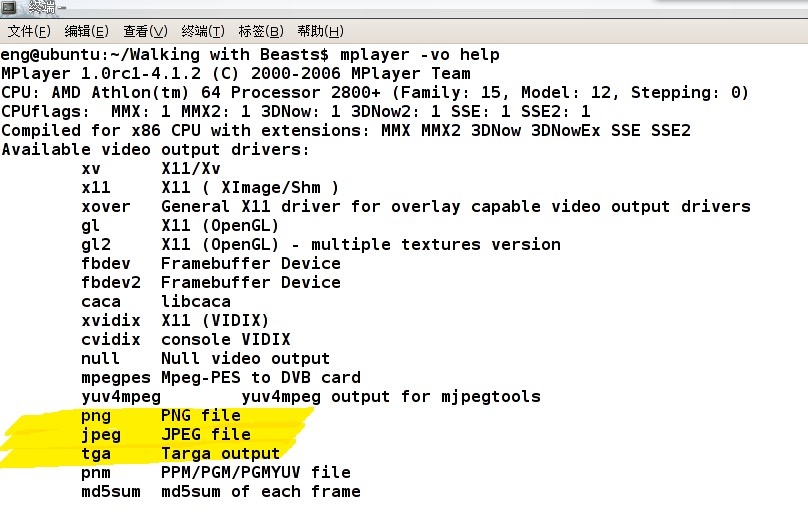The image size is (808, 518).
Task: Click the 'xvidix' X11 (VIDIX) row
Action: point(175,321)
